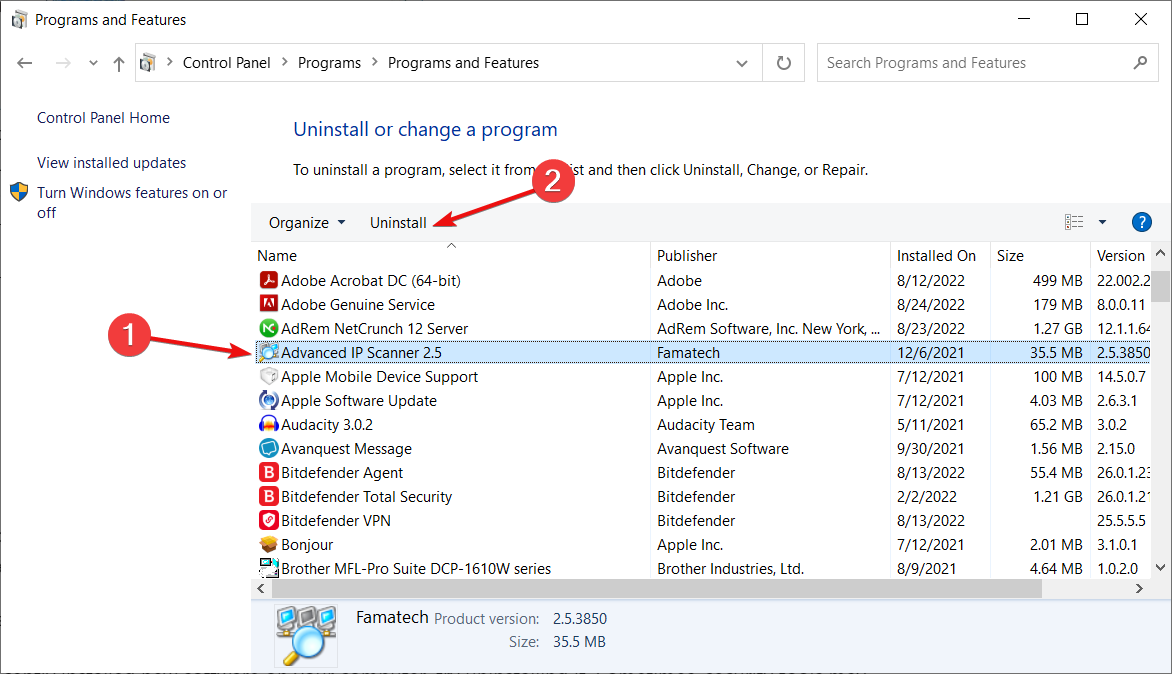The height and width of the screenshot is (674, 1172).
Task: Click the Bonjour package icon
Action: coord(268,544)
